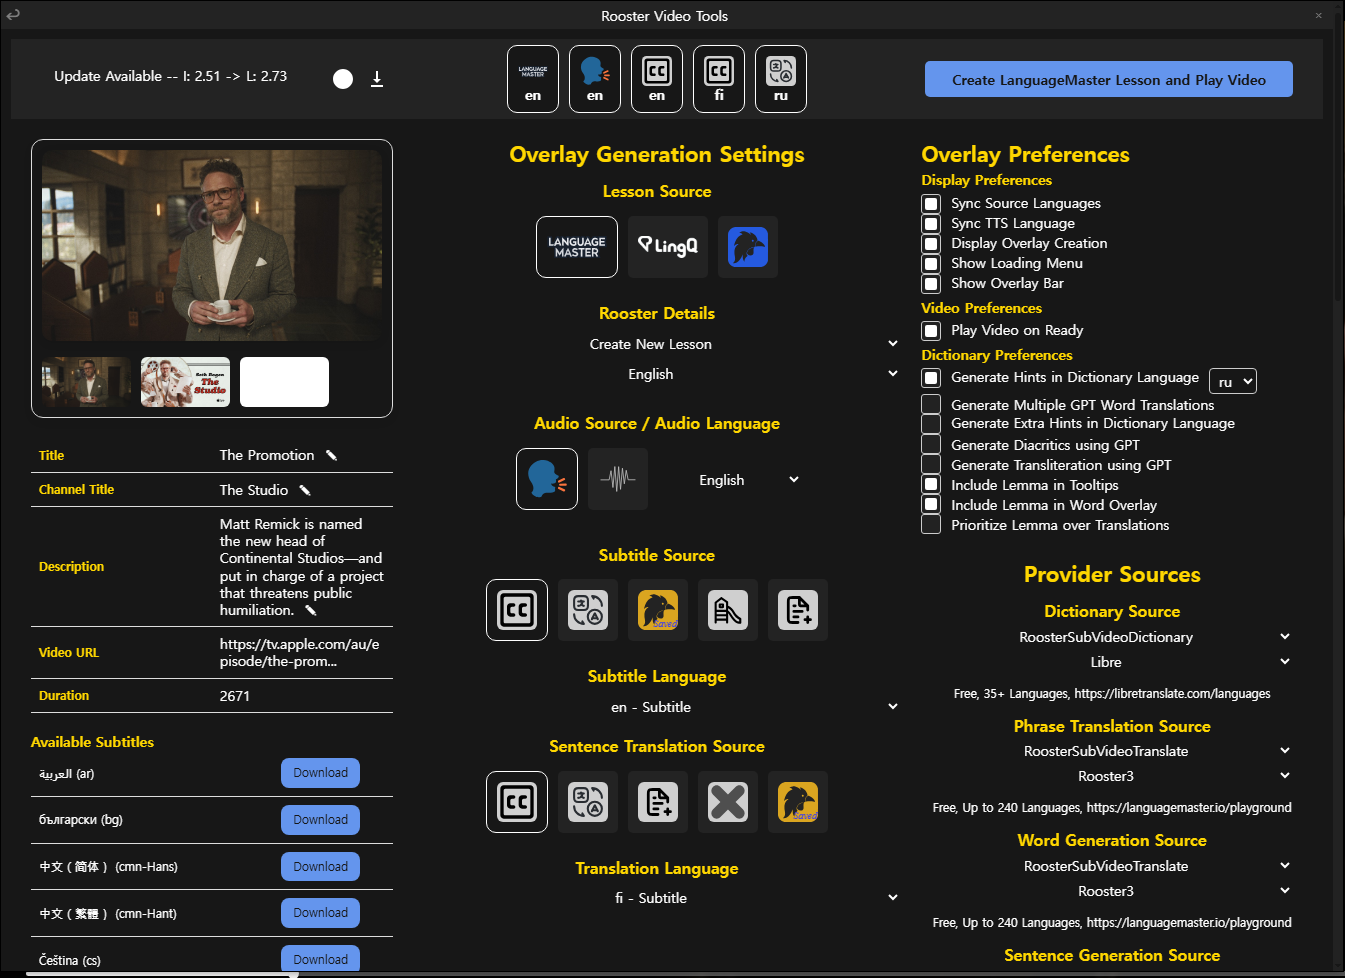This screenshot has width=1345, height=978.
Task: Select the CC icon under Sentence Translation Source
Action: point(517,802)
